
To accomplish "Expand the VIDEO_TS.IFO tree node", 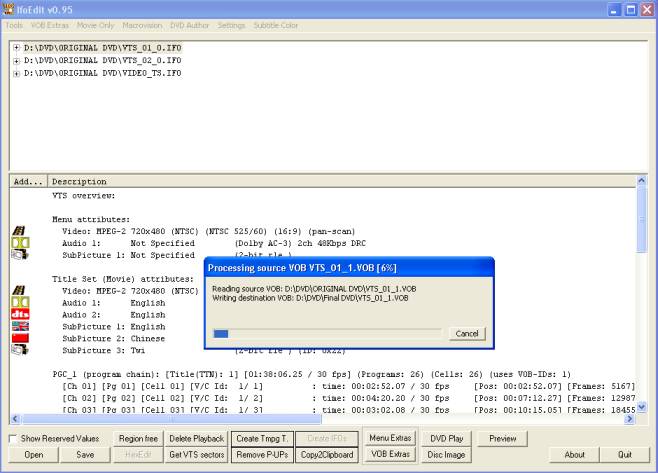I will click(16, 73).
